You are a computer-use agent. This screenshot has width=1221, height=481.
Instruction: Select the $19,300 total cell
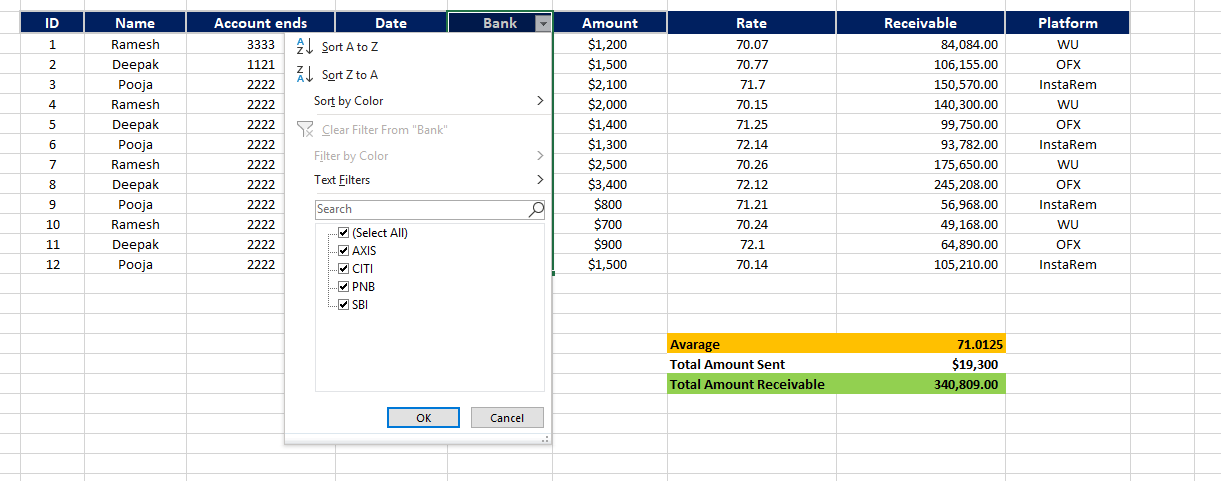921,364
